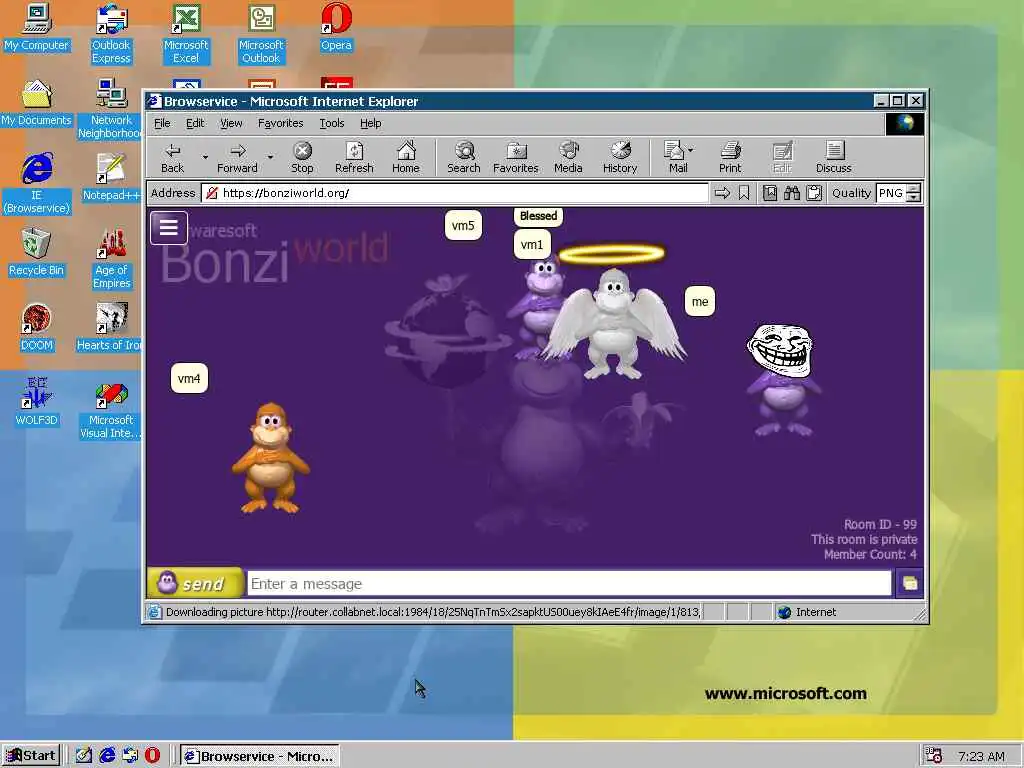The image size is (1024, 768).
Task: Select the Browservice taskbar button
Action: coord(259,756)
